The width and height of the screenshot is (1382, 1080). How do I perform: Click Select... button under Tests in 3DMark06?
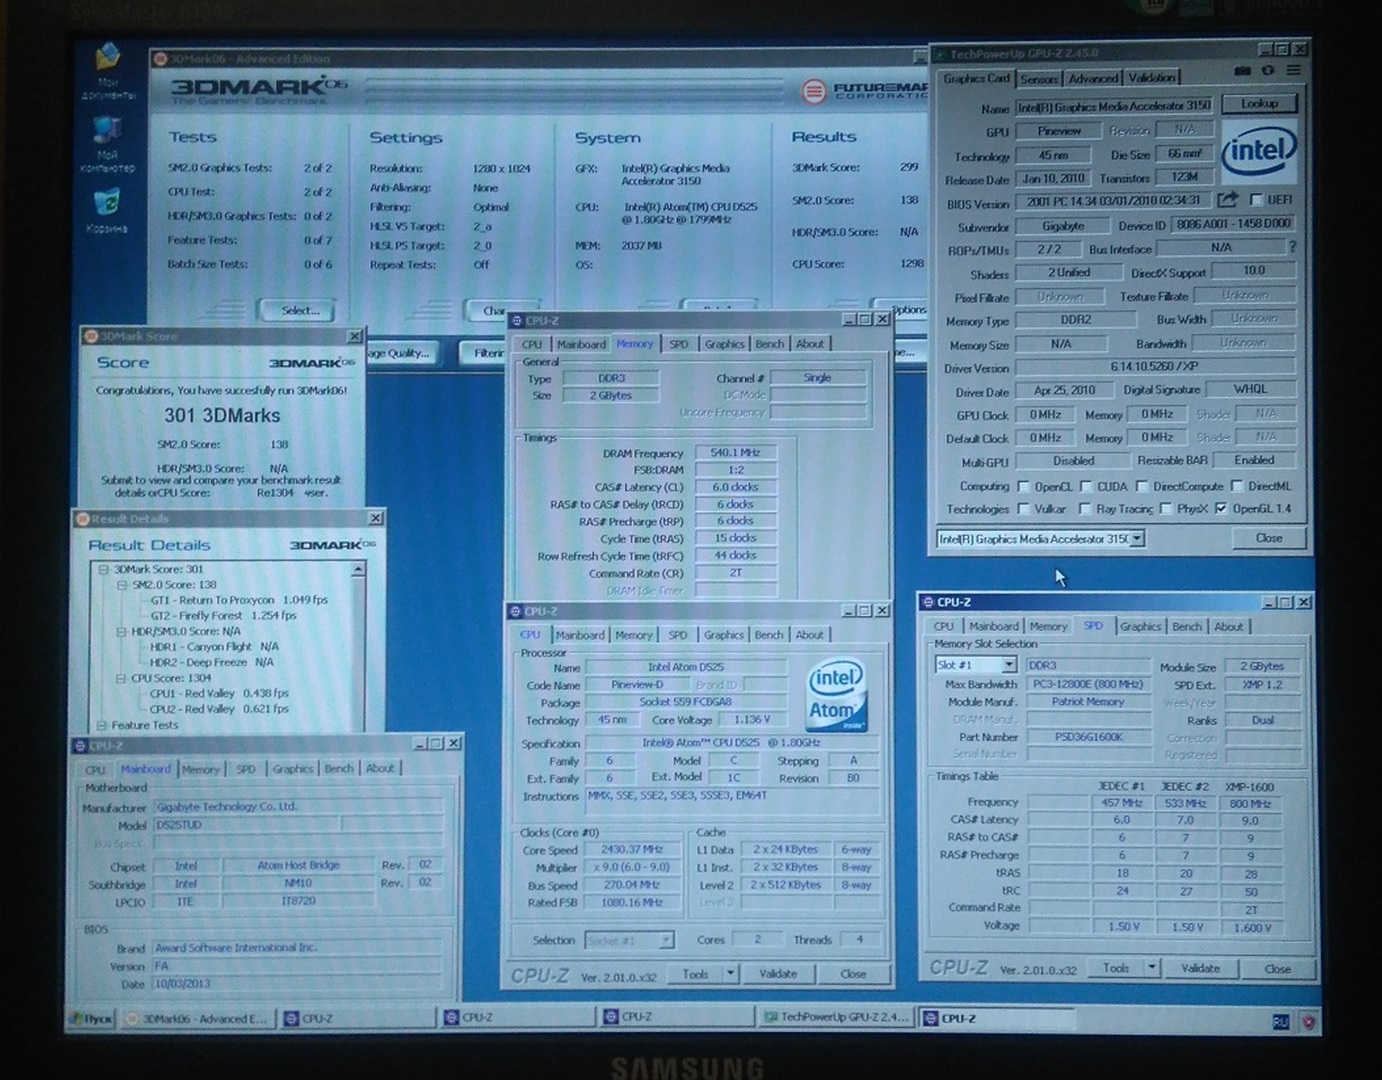pyautogui.click(x=299, y=311)
